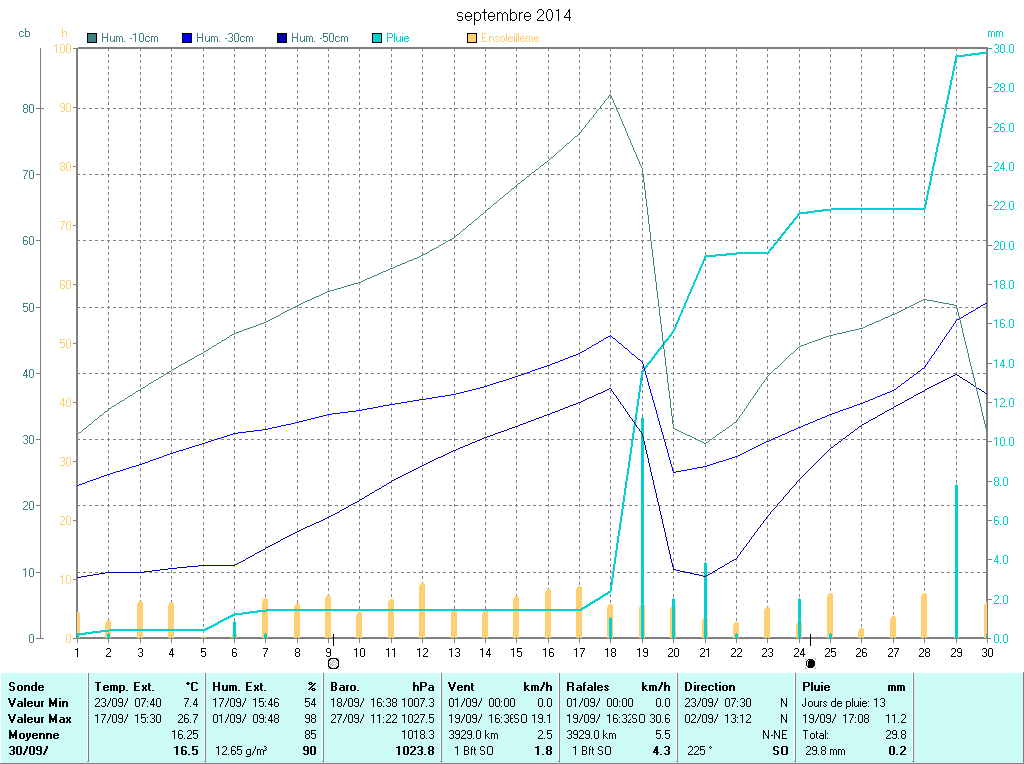This screenshot has width=1024, height=764.
Task: Select the Baro. hPa column header
Action: (383, 687)
